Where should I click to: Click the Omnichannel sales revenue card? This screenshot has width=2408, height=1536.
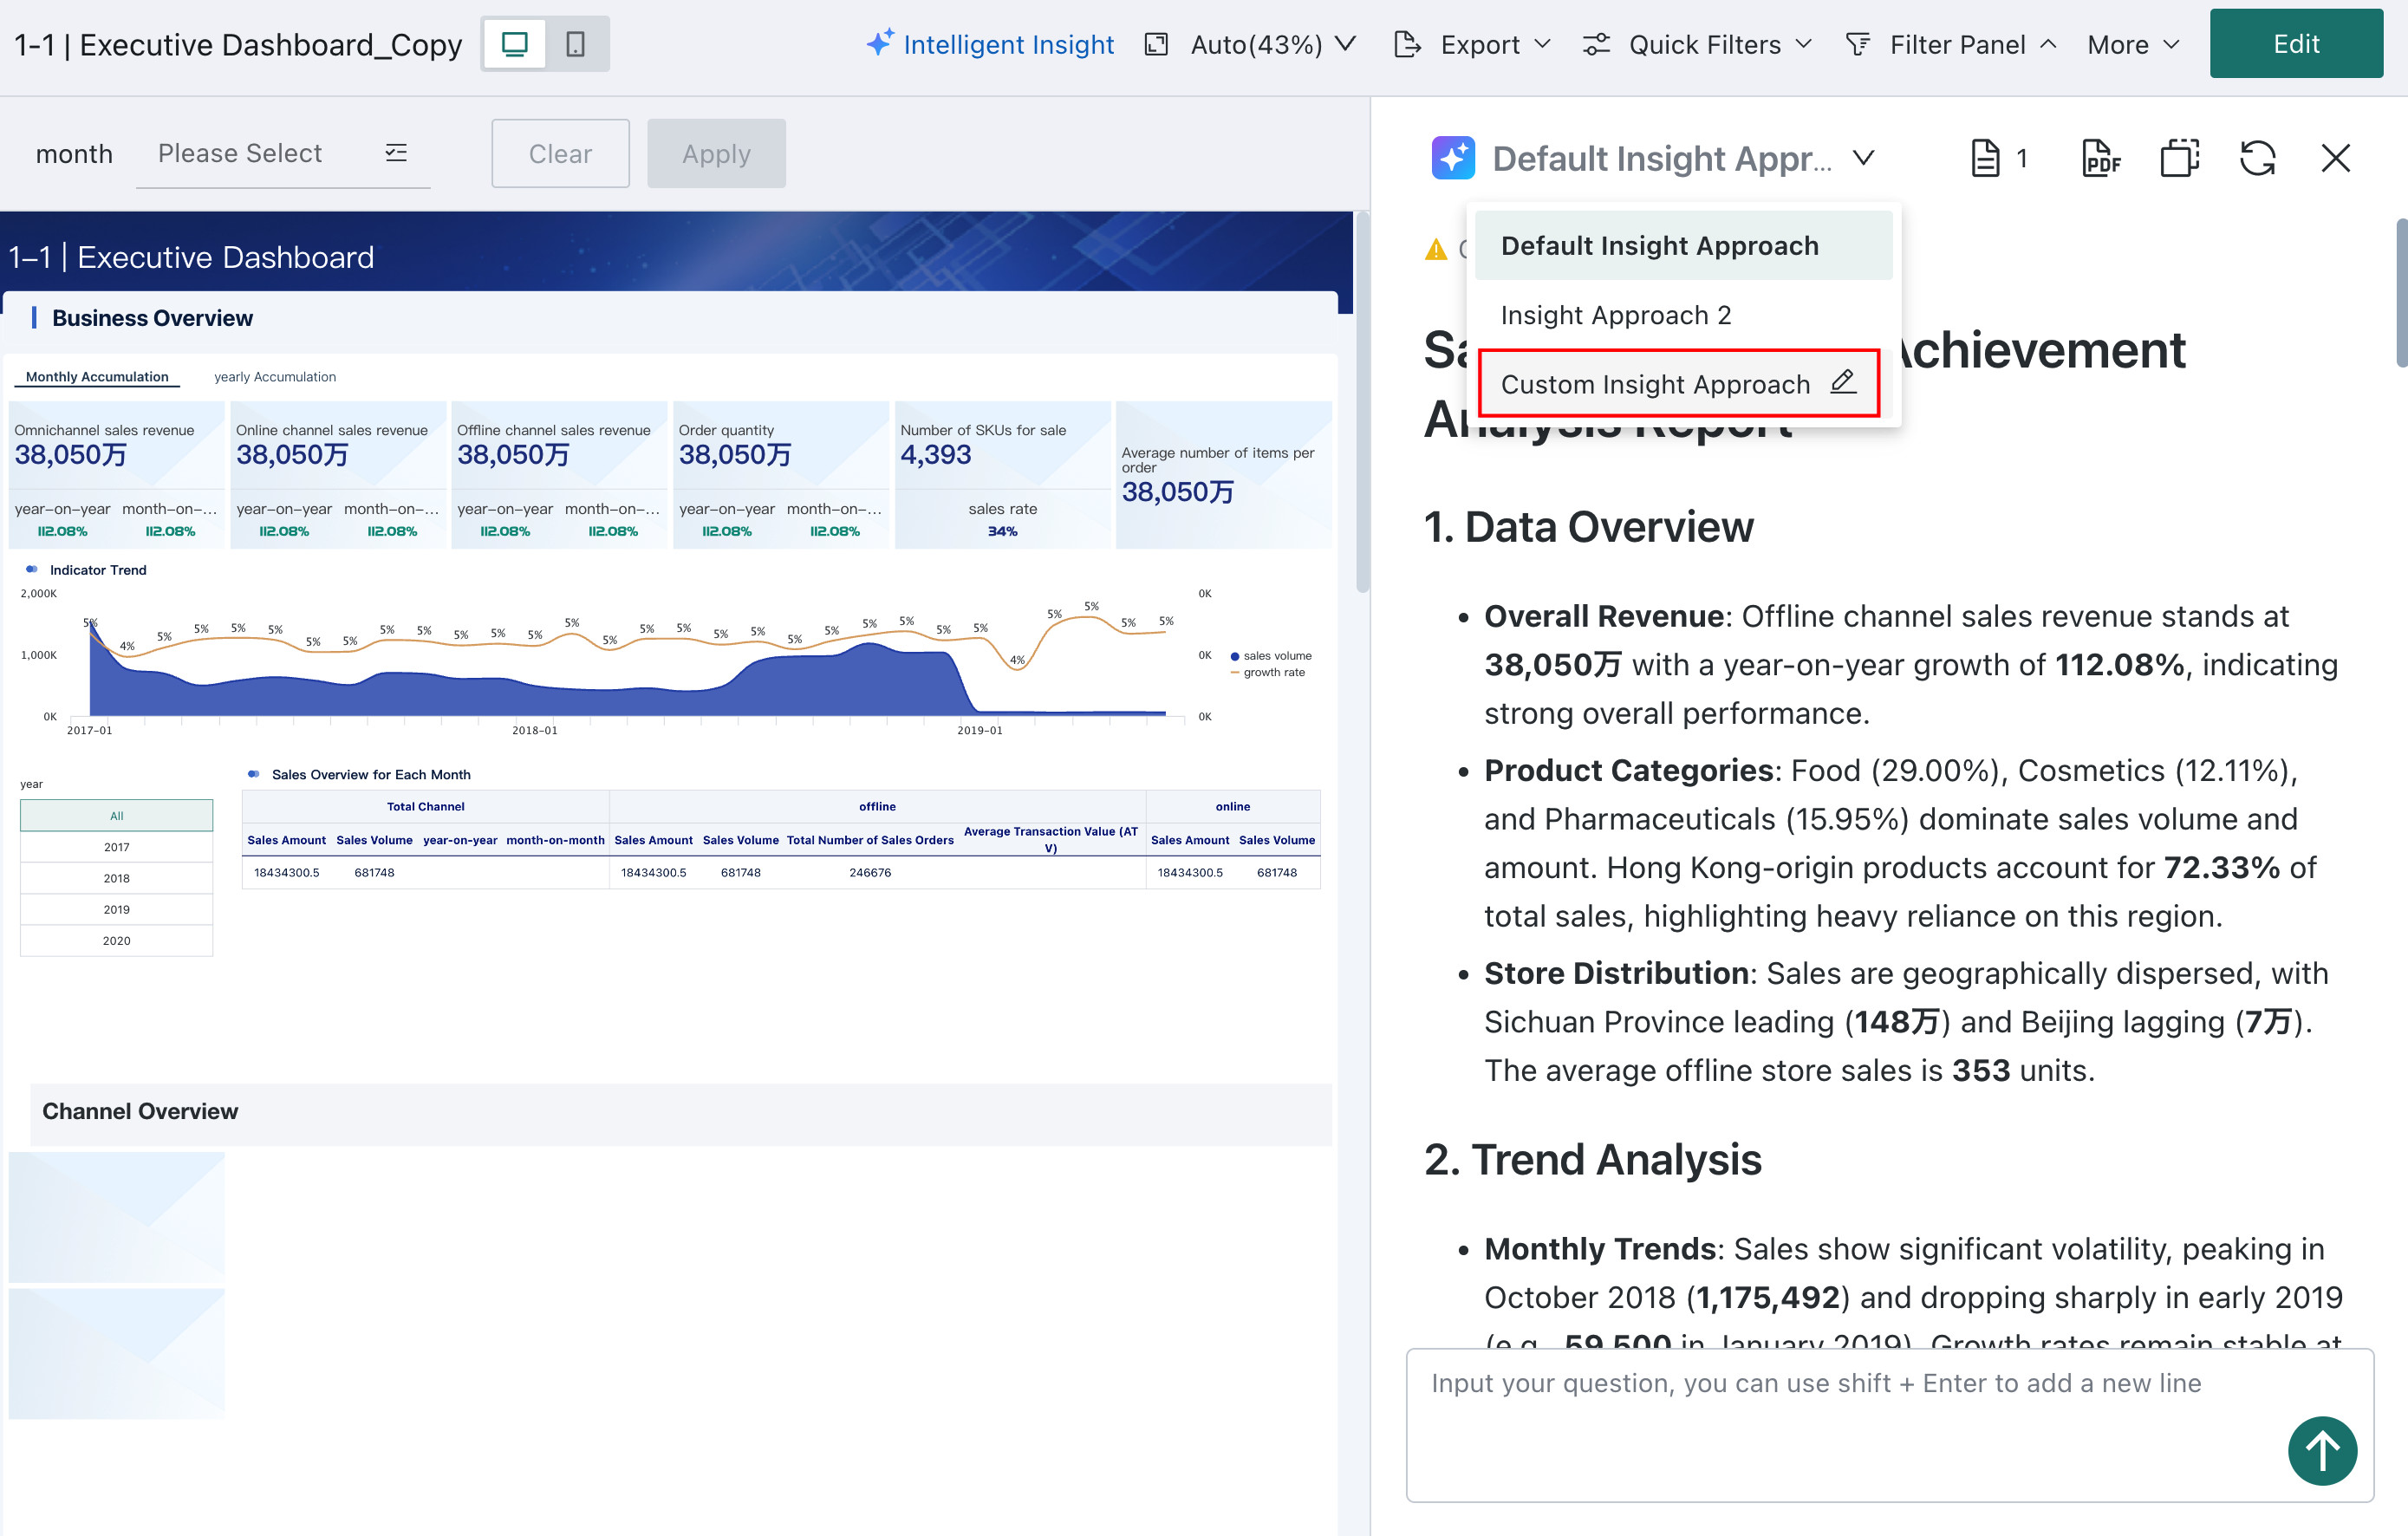pos(117,474)
